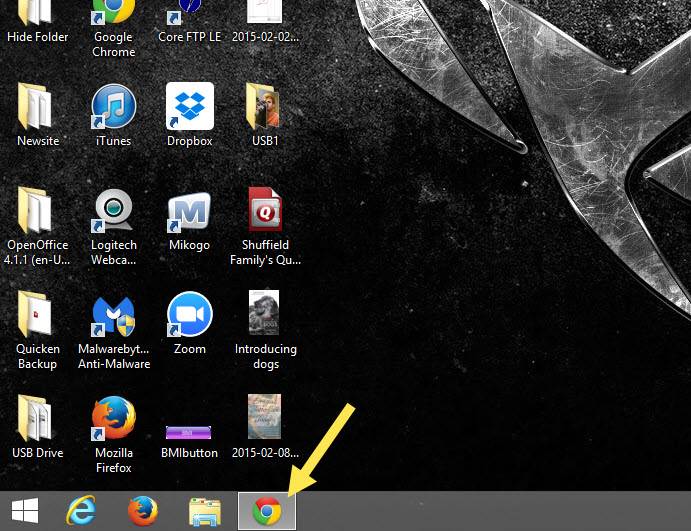691x531 pixels.
Task: Click the Chrome icon in the taskbar
Action: pos(266,512)
